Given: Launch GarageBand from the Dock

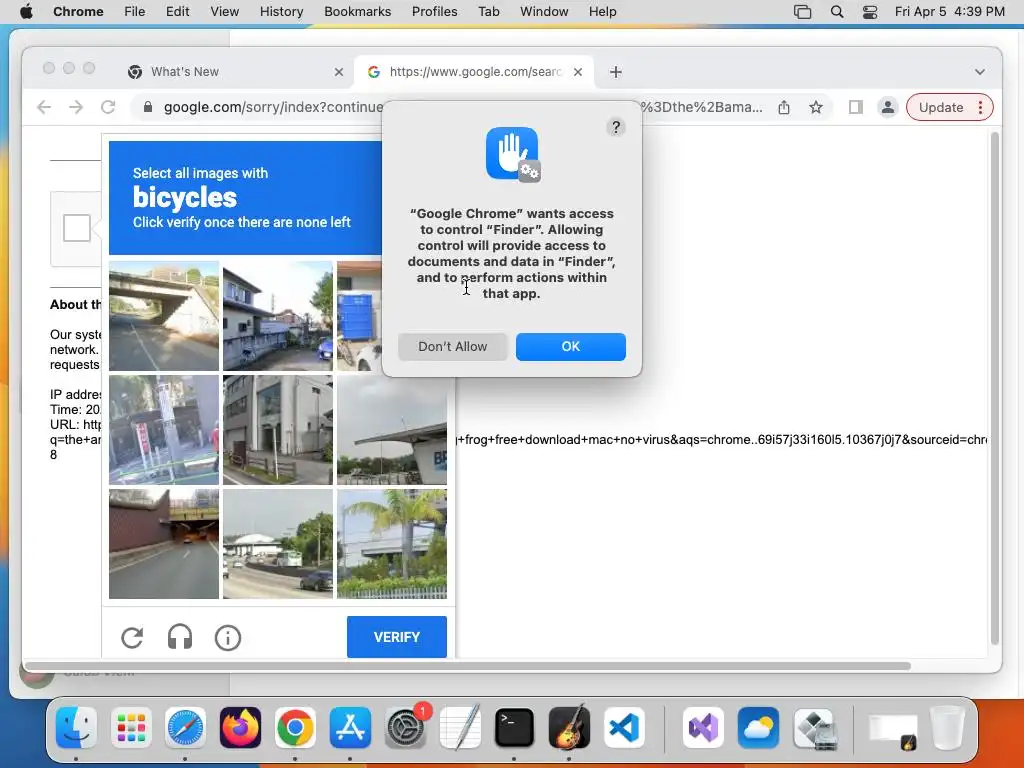Looking at the screenshot, I should [569, 727].
